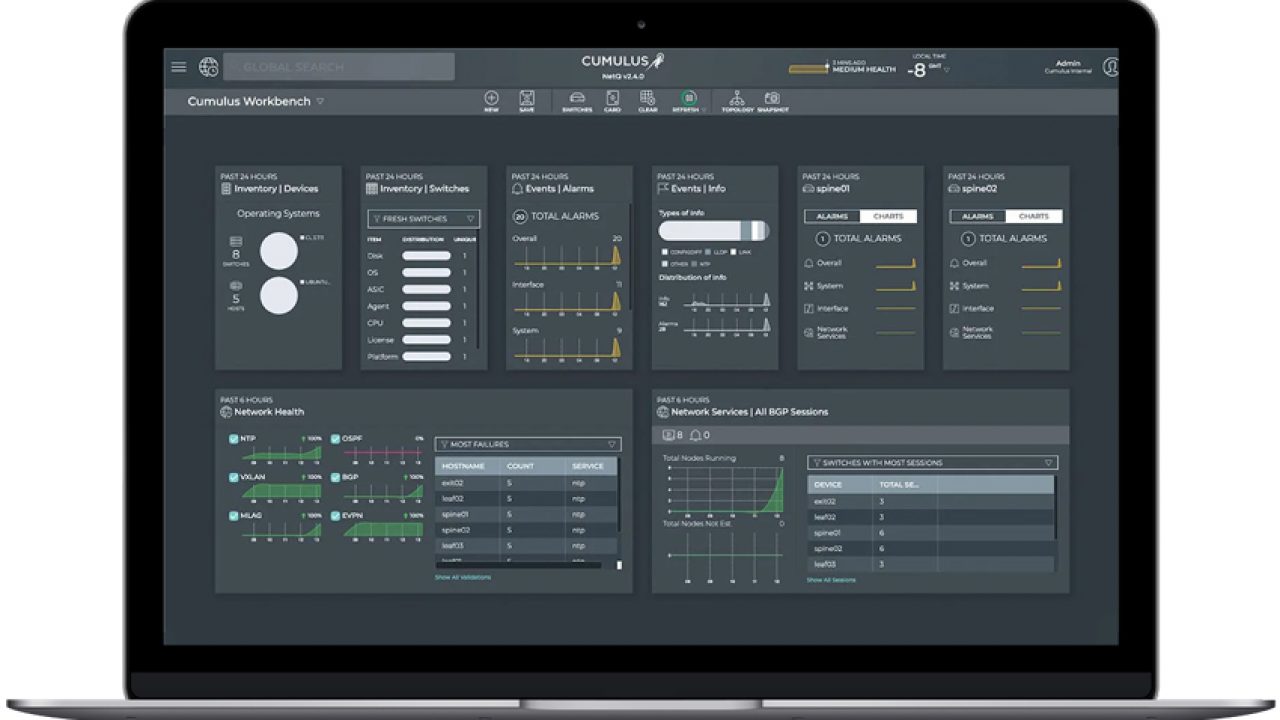Image resolution: width=1280 pixels, height=720 pixels.
Task: Toggle the OSPF checkbox
Action: 336,439
